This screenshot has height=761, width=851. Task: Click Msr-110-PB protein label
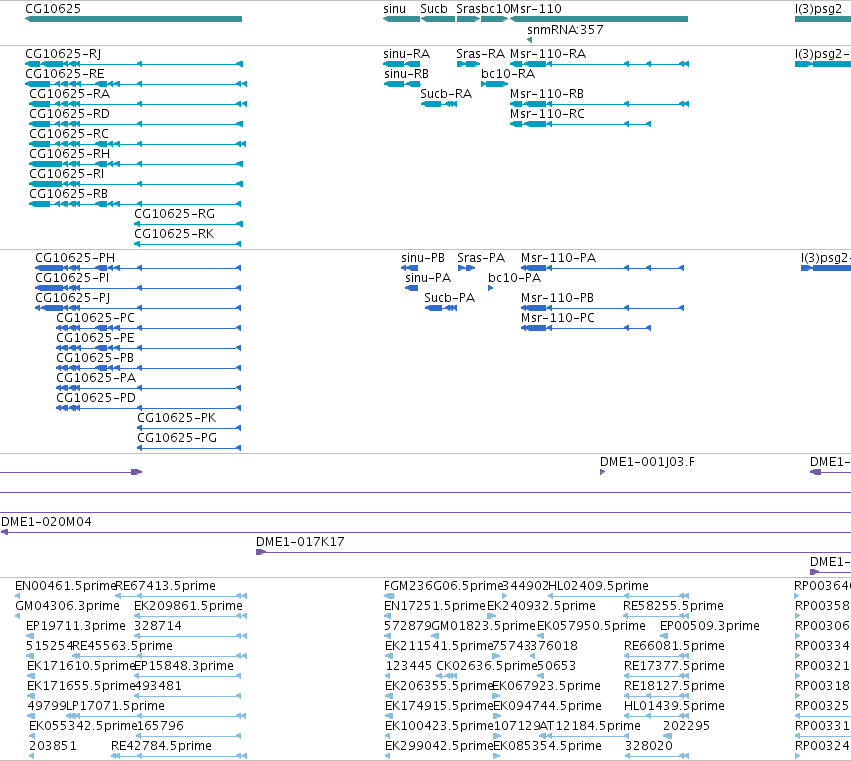point(557,298)
